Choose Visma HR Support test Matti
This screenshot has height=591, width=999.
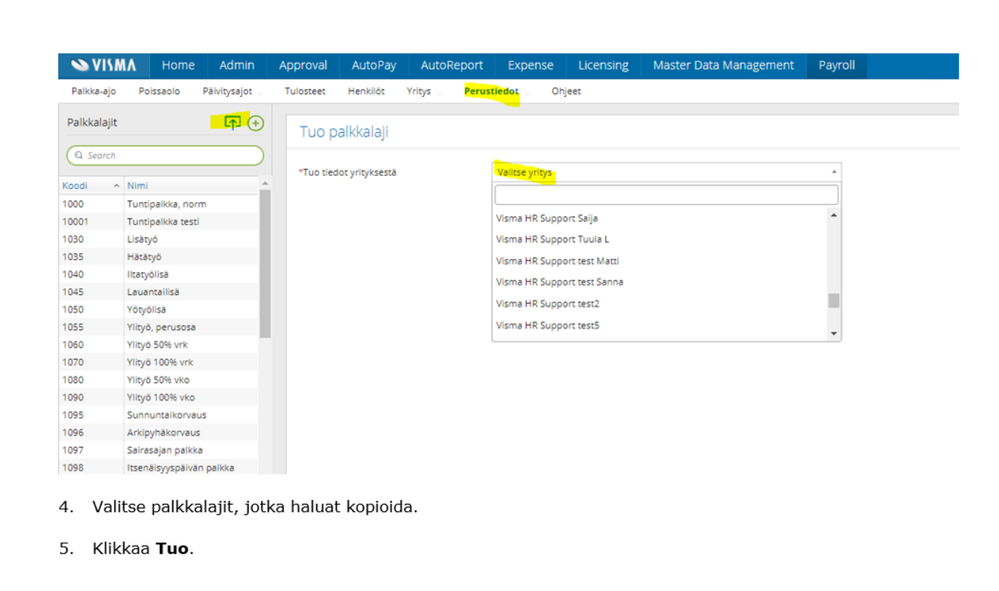pos(660,261)
